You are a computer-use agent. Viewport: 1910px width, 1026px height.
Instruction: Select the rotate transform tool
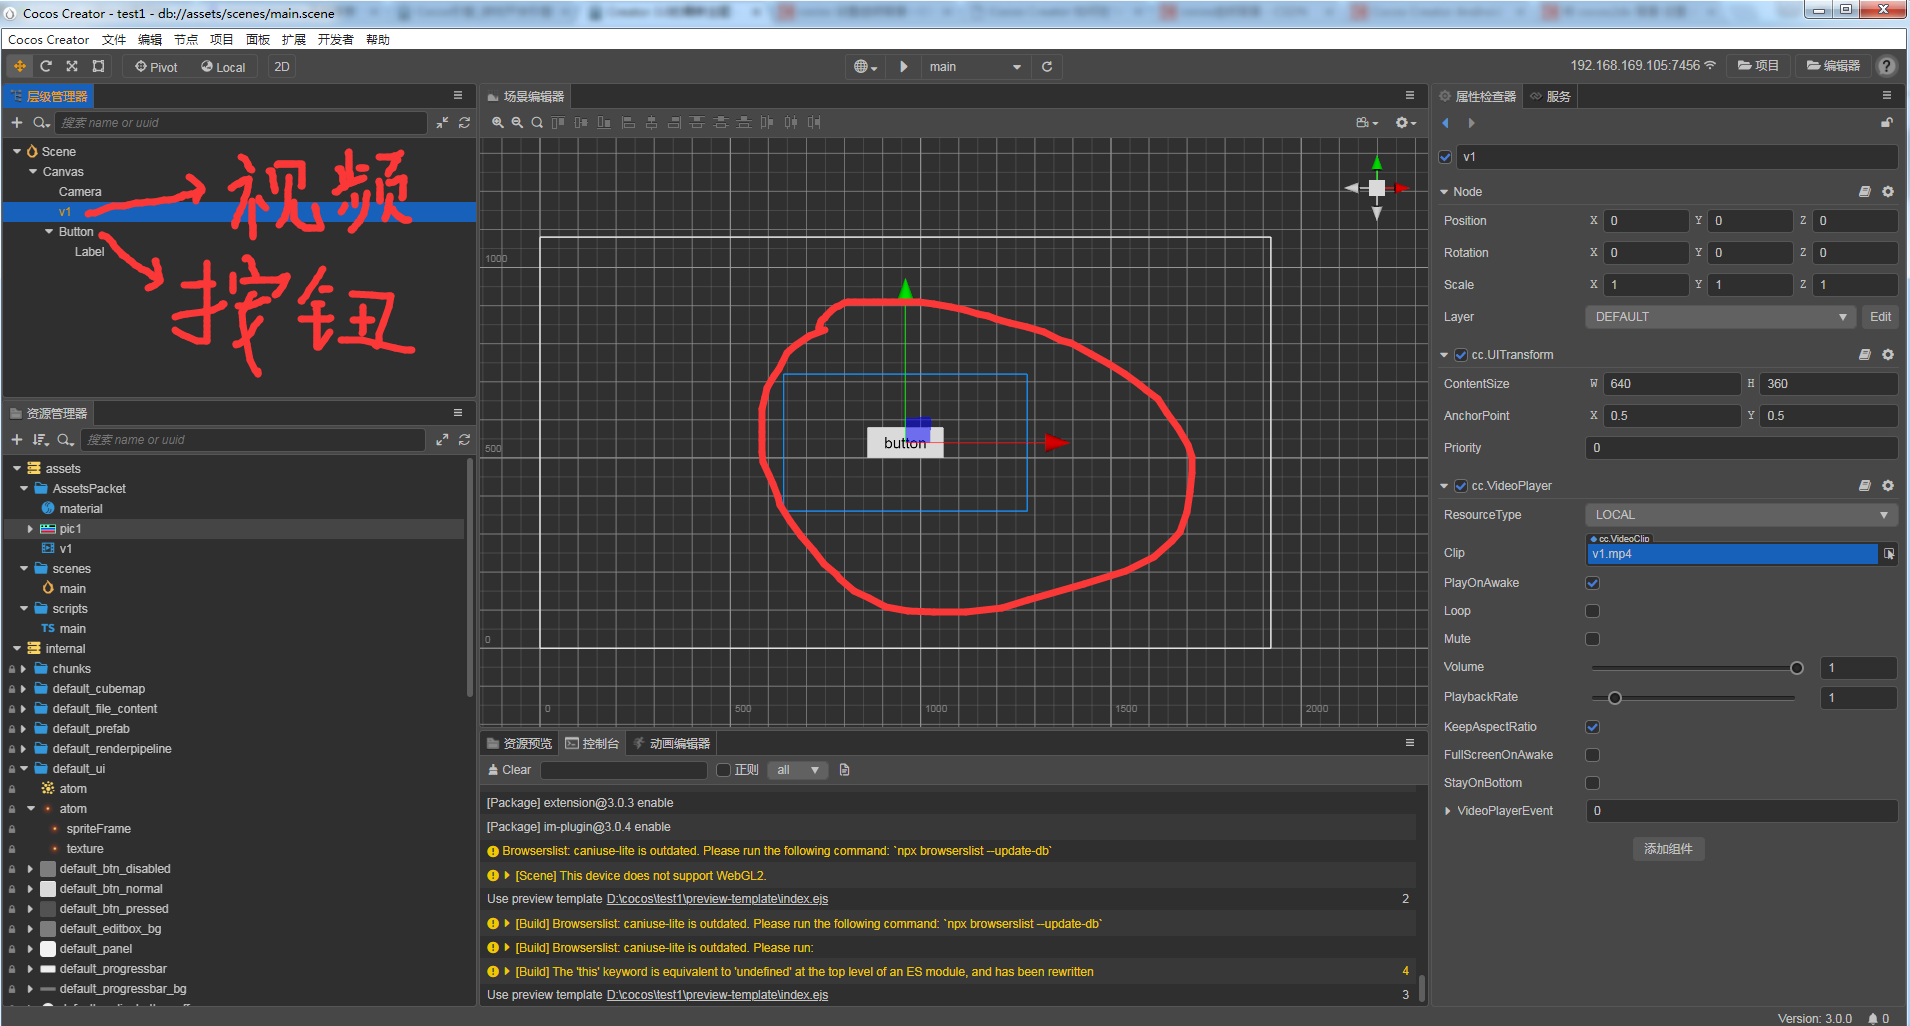point(46,66)
